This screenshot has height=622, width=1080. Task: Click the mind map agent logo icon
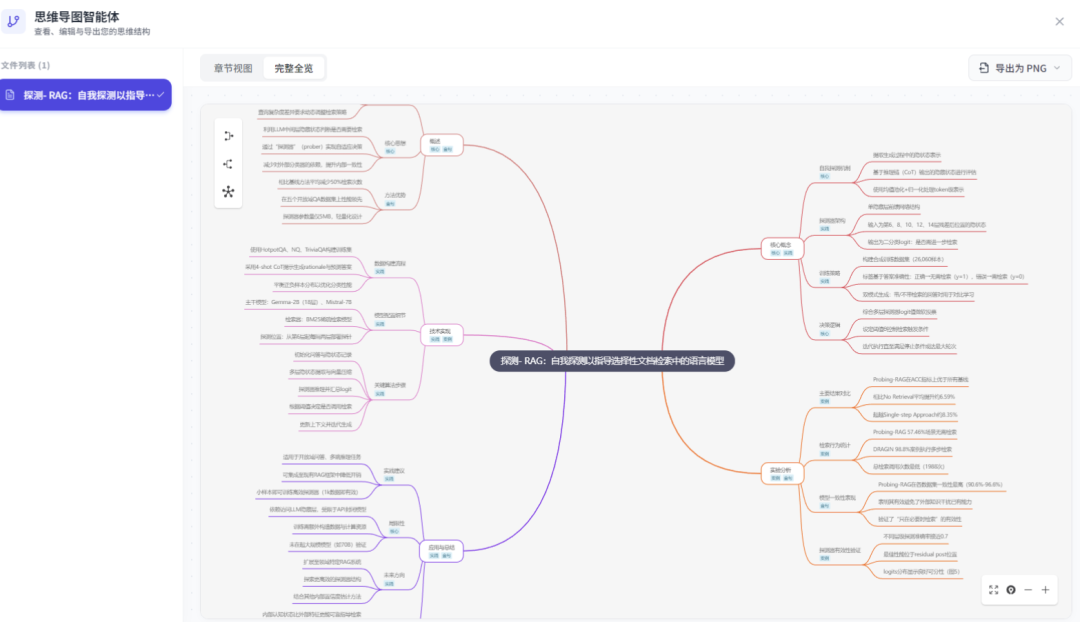14,22
